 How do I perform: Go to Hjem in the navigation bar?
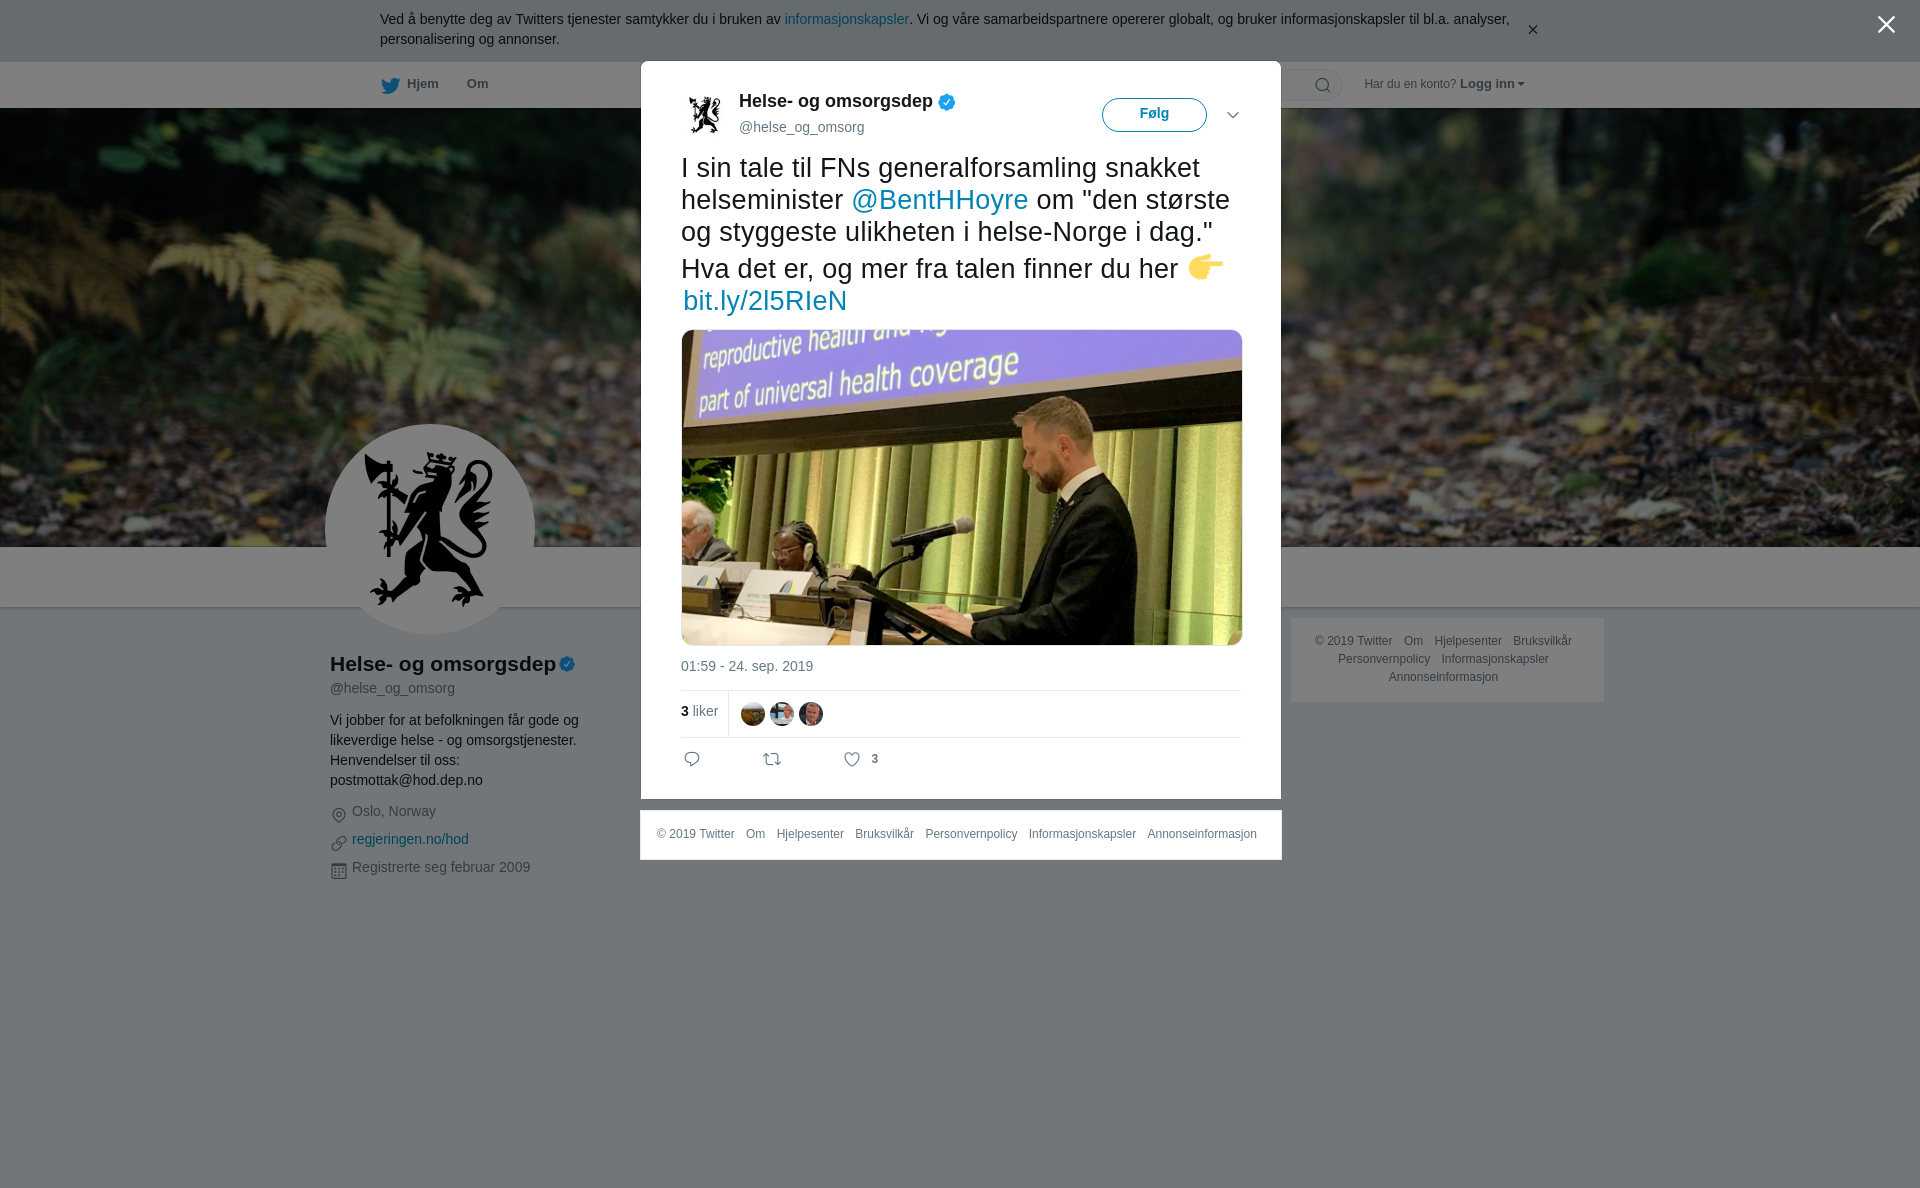(410, 84)
